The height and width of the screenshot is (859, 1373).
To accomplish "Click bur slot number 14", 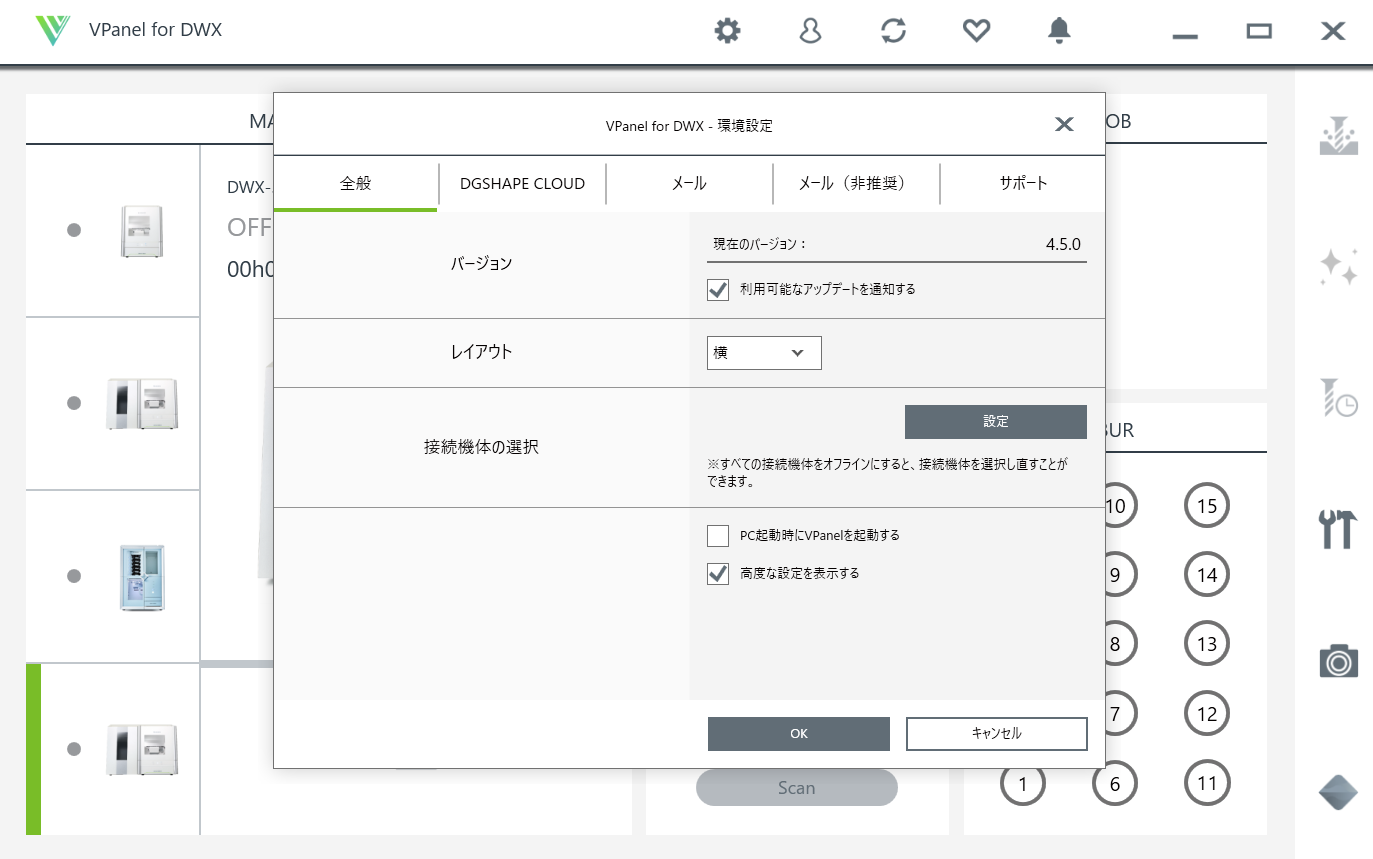I will [1207, 575].
